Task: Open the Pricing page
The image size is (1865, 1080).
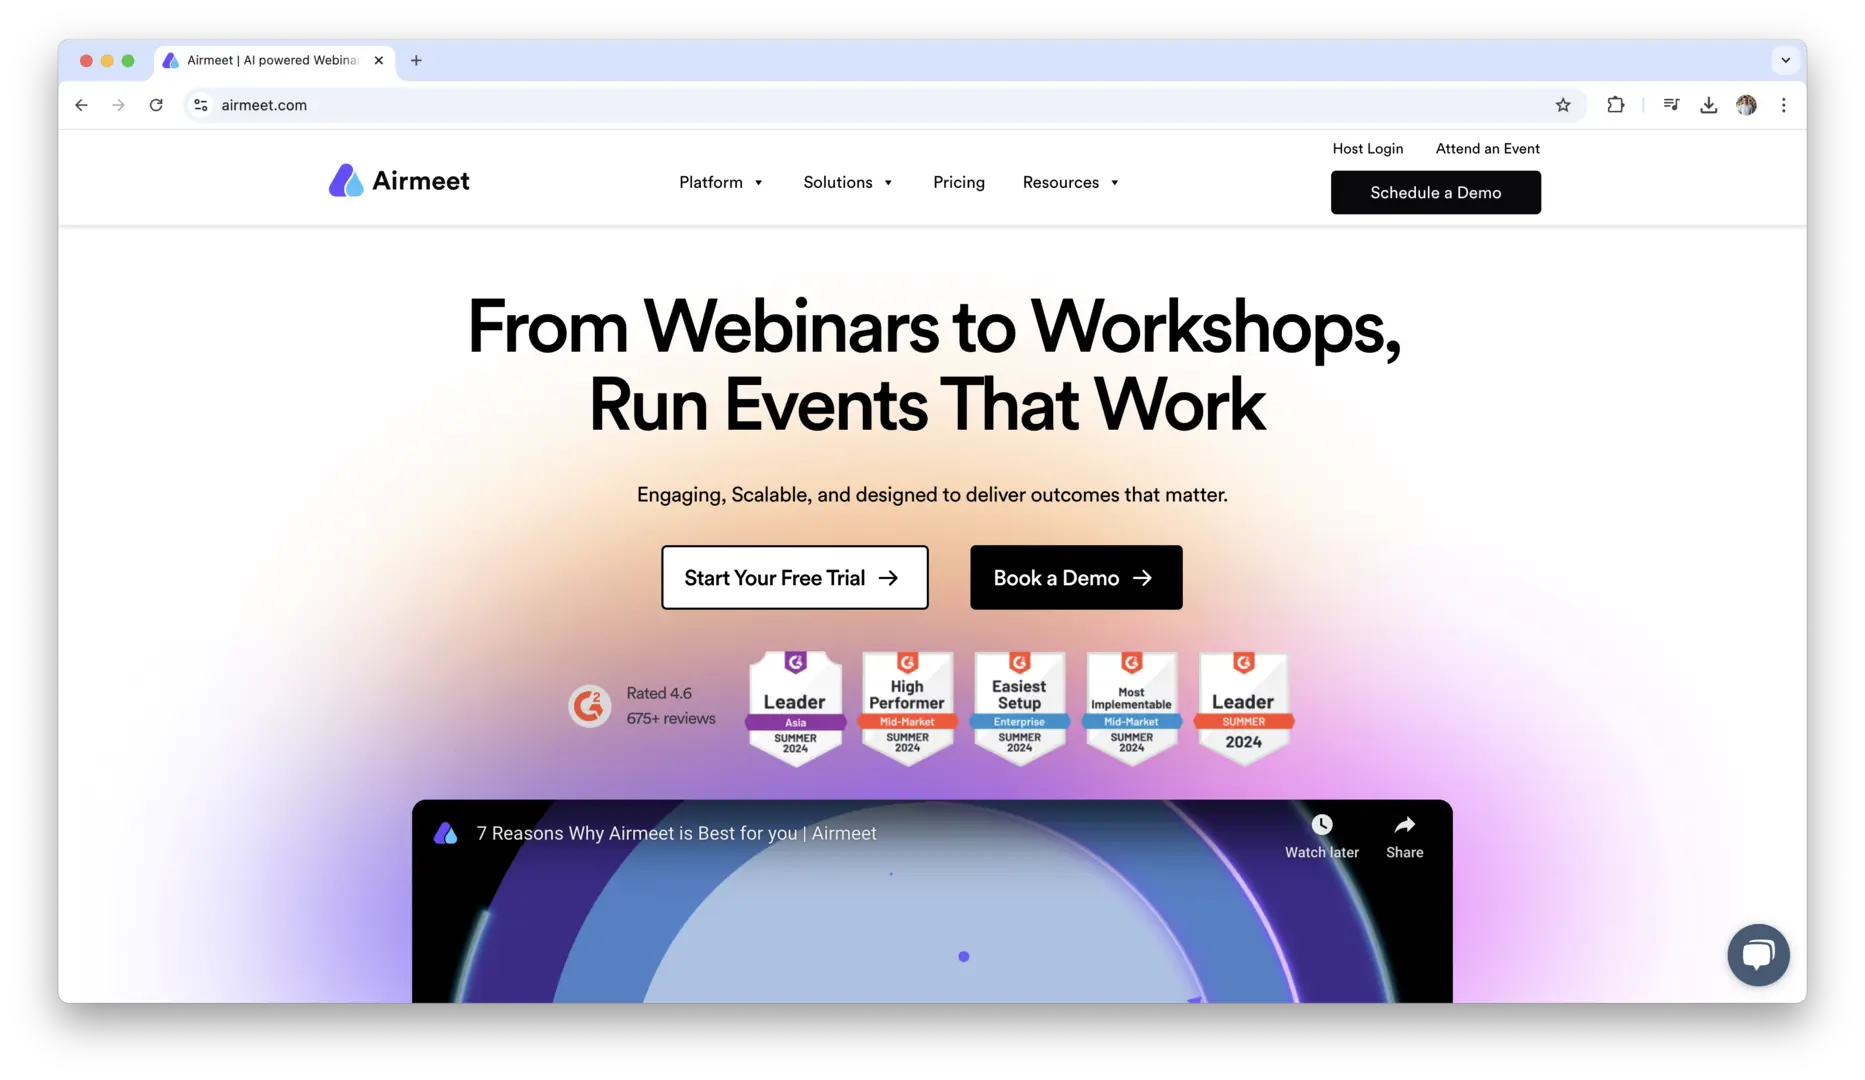Action: click(x=959, y=182)
